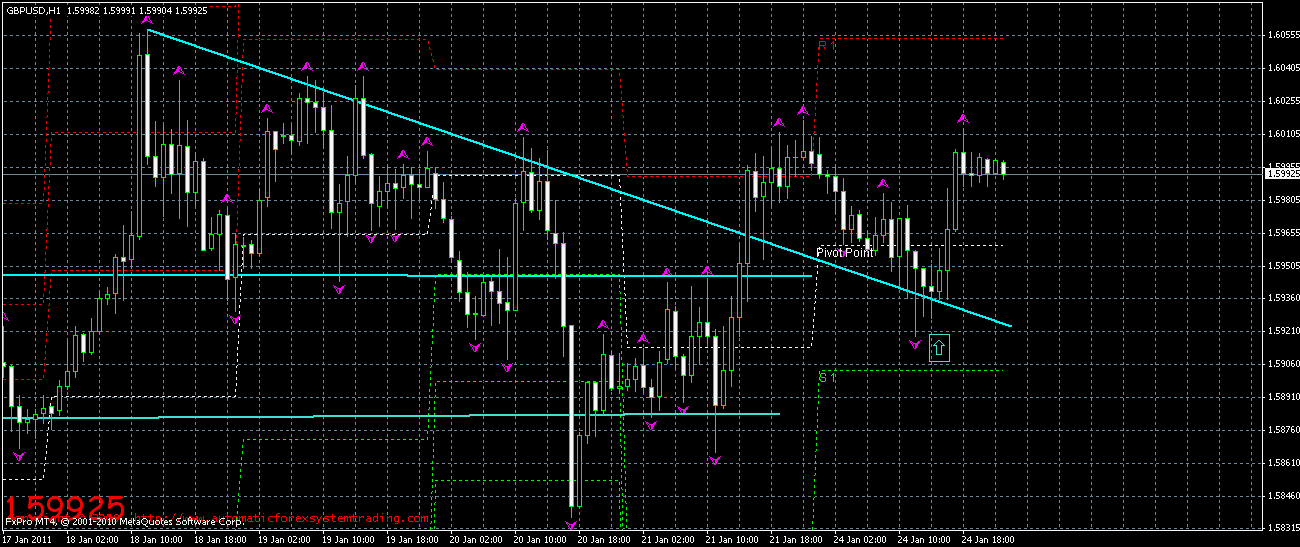This screenshot has width=1300, height=547.
Task: Click price axis value 1.60105
Action: [1282, 134]
